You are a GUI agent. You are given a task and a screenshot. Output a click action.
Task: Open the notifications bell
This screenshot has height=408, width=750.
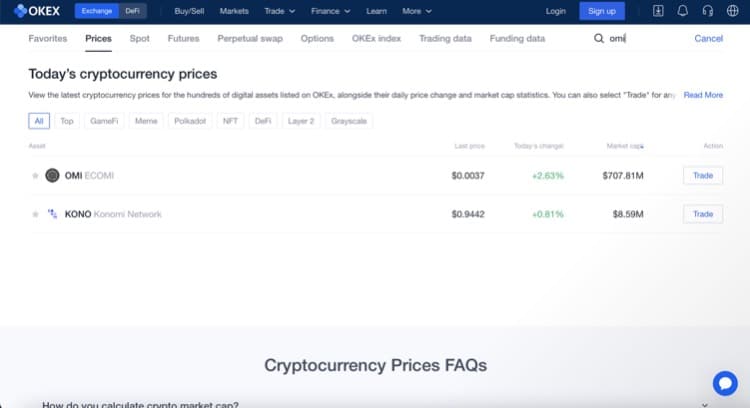tap(682, 11)
